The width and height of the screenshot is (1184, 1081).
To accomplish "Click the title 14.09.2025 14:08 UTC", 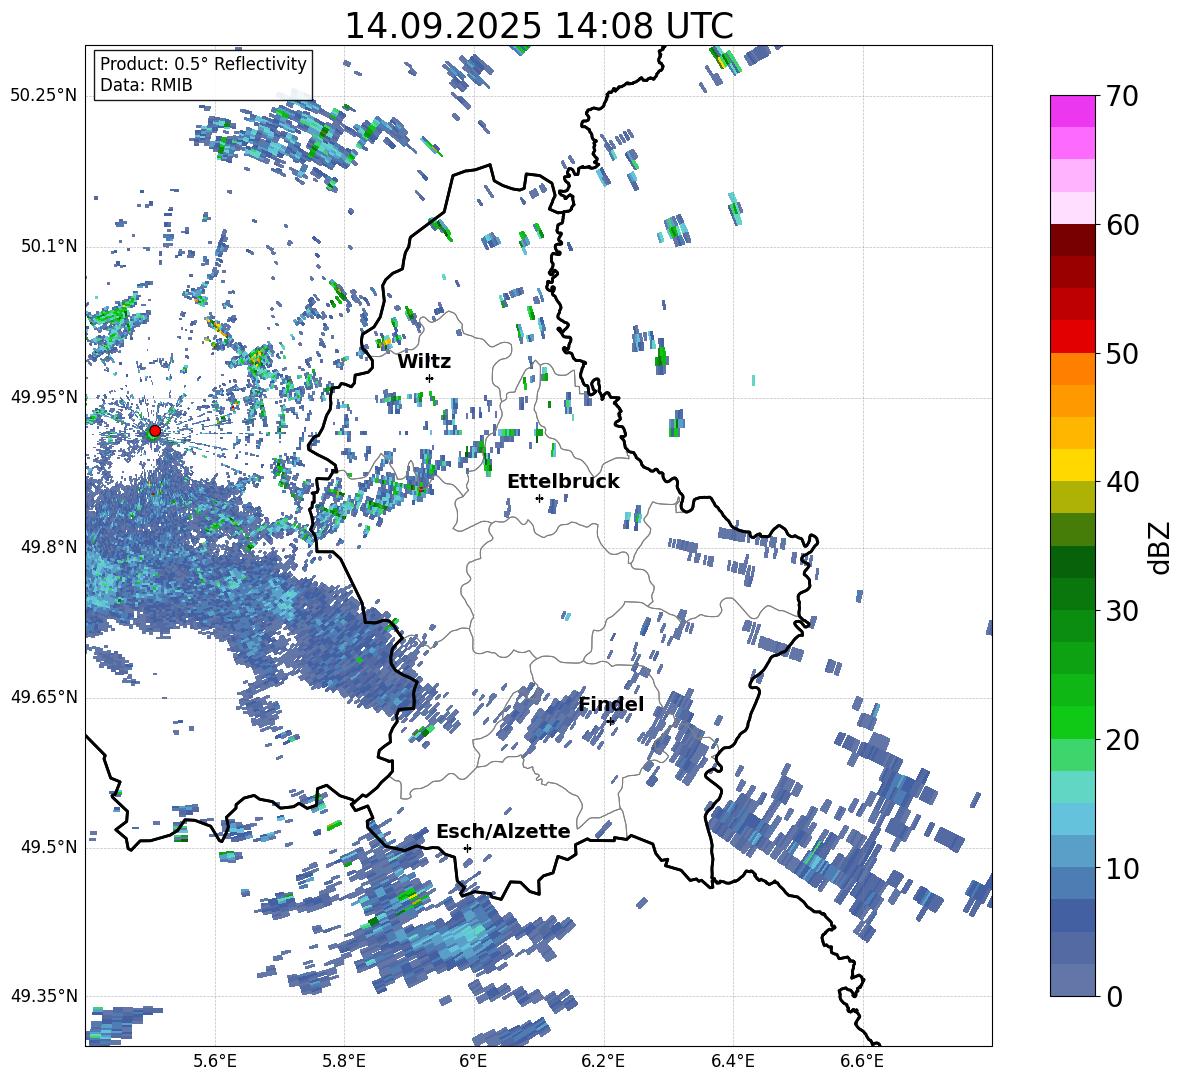I will [x=539, y=26].
